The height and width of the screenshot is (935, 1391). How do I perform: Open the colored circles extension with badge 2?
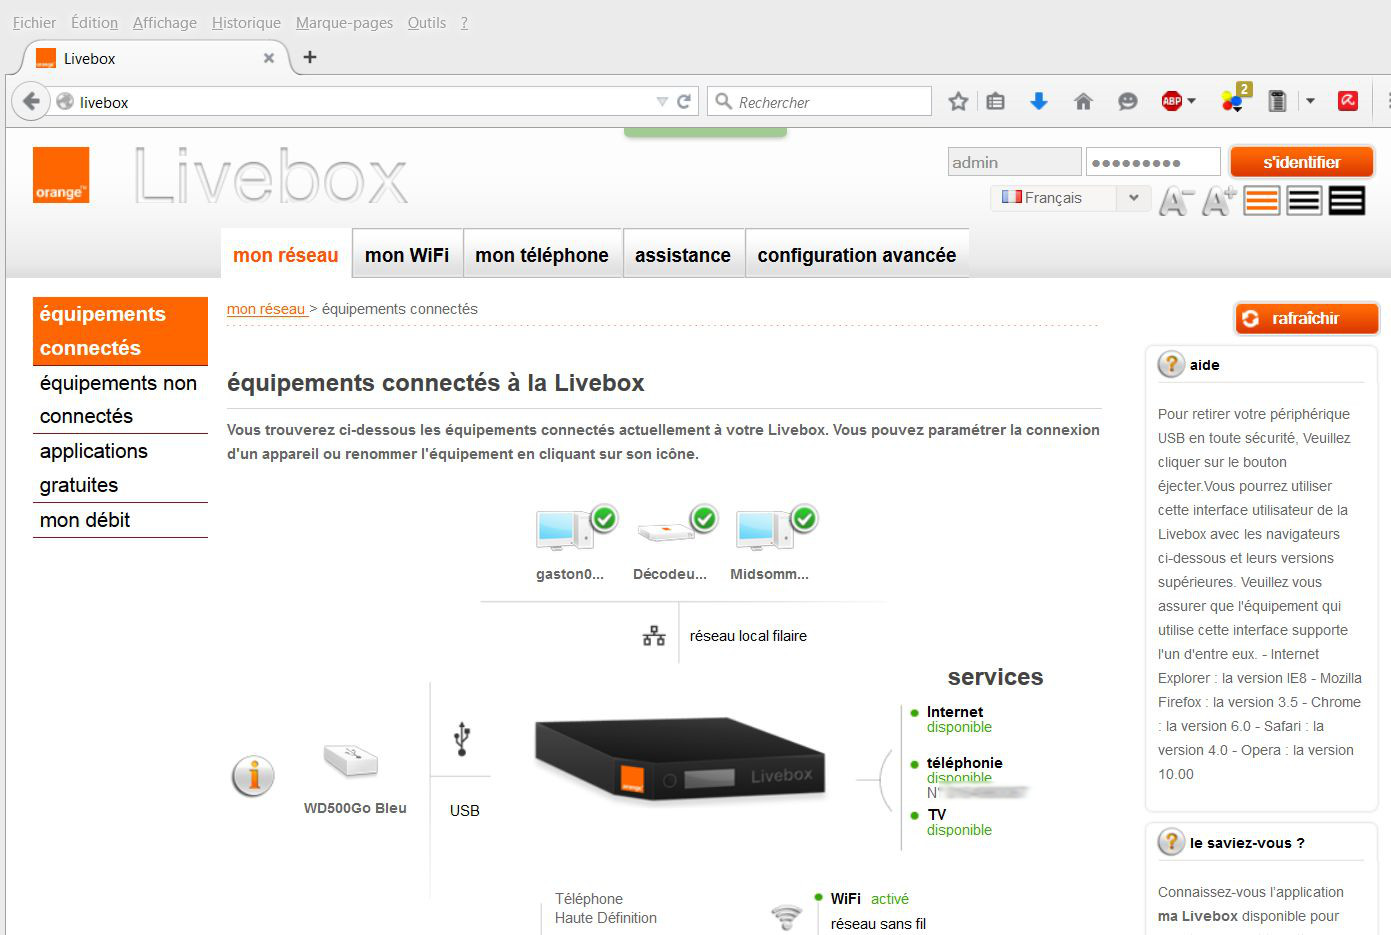[x=1235, y=98]
